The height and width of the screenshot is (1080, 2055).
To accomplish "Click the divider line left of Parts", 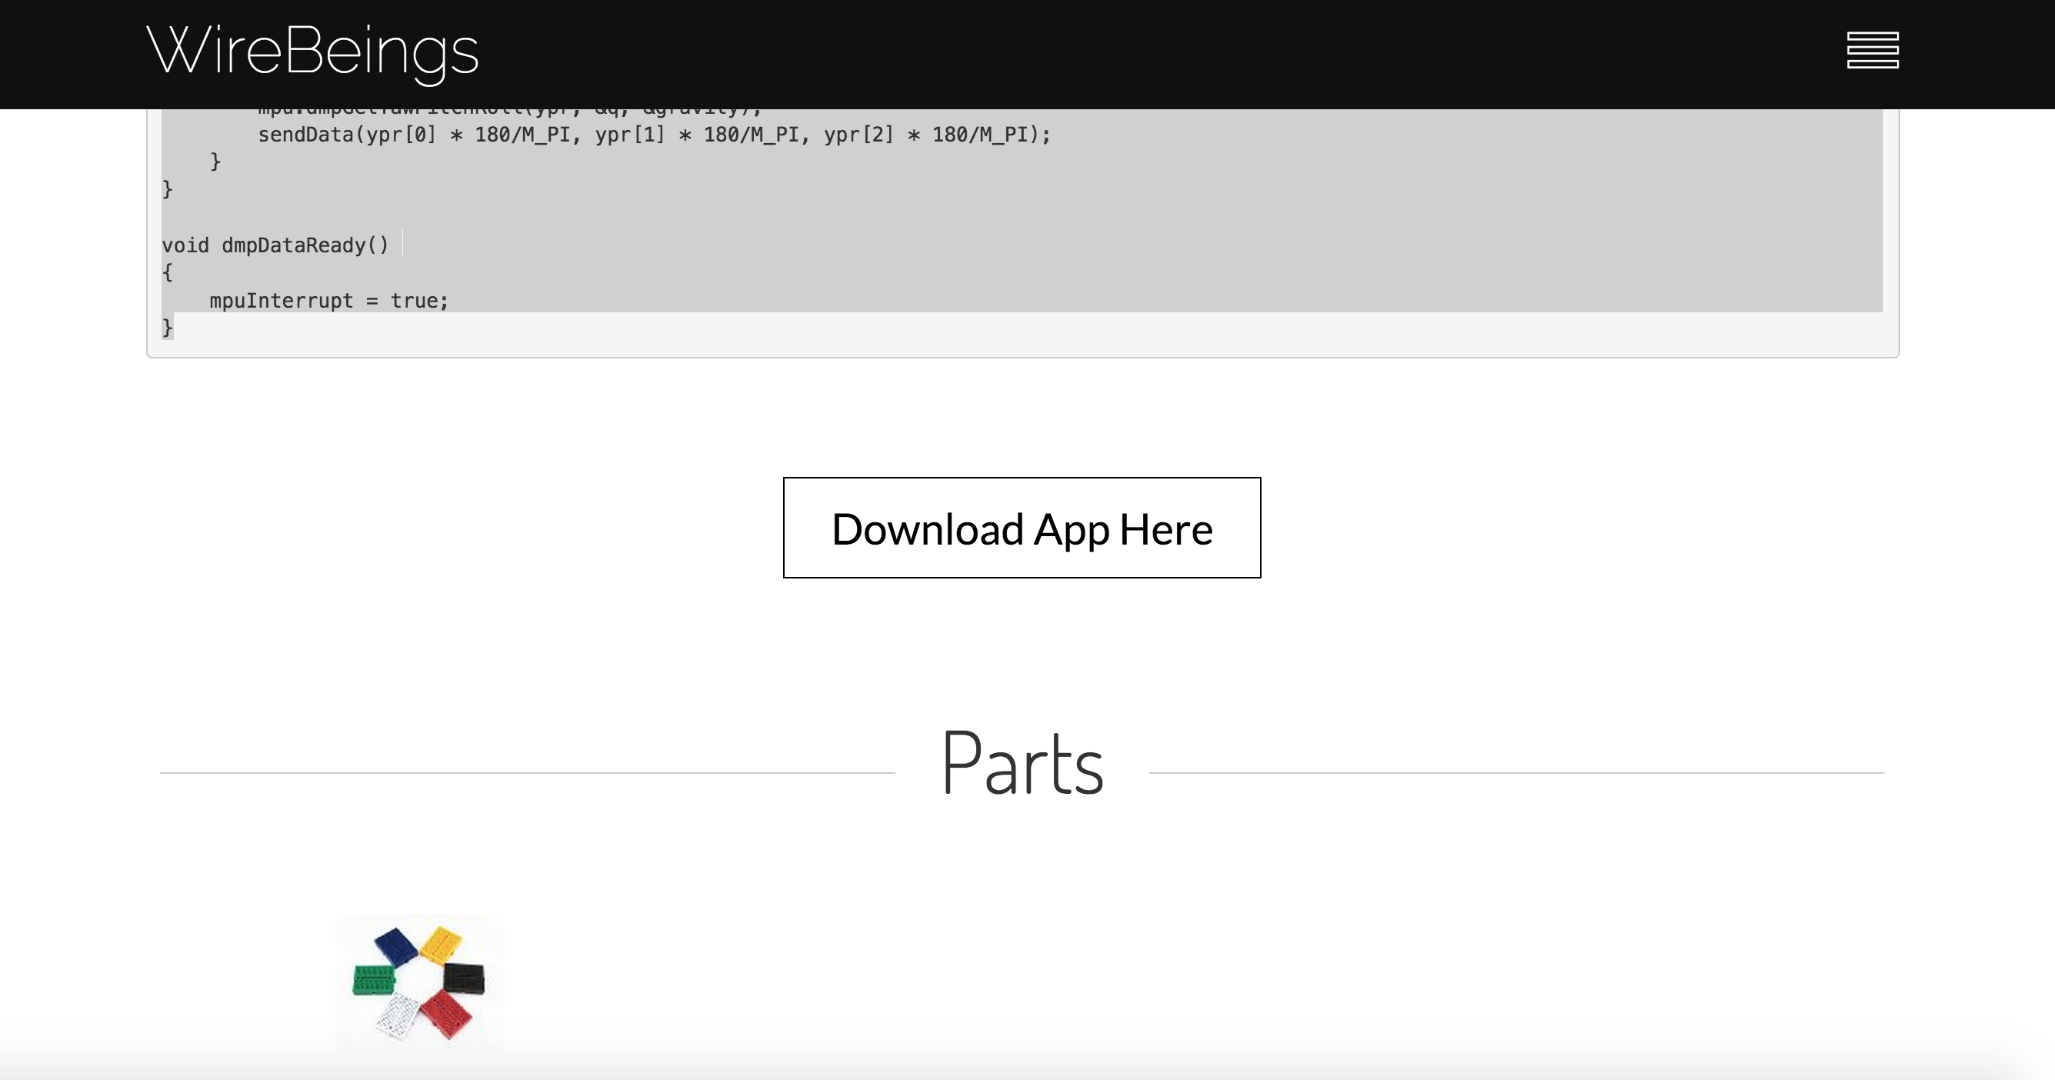I will click(527, 773).
